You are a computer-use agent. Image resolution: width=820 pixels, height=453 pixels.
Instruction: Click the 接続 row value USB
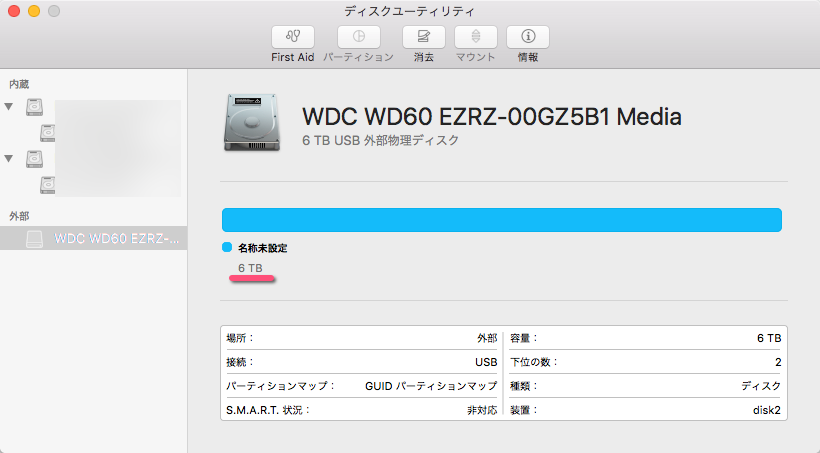pos(486,362)
